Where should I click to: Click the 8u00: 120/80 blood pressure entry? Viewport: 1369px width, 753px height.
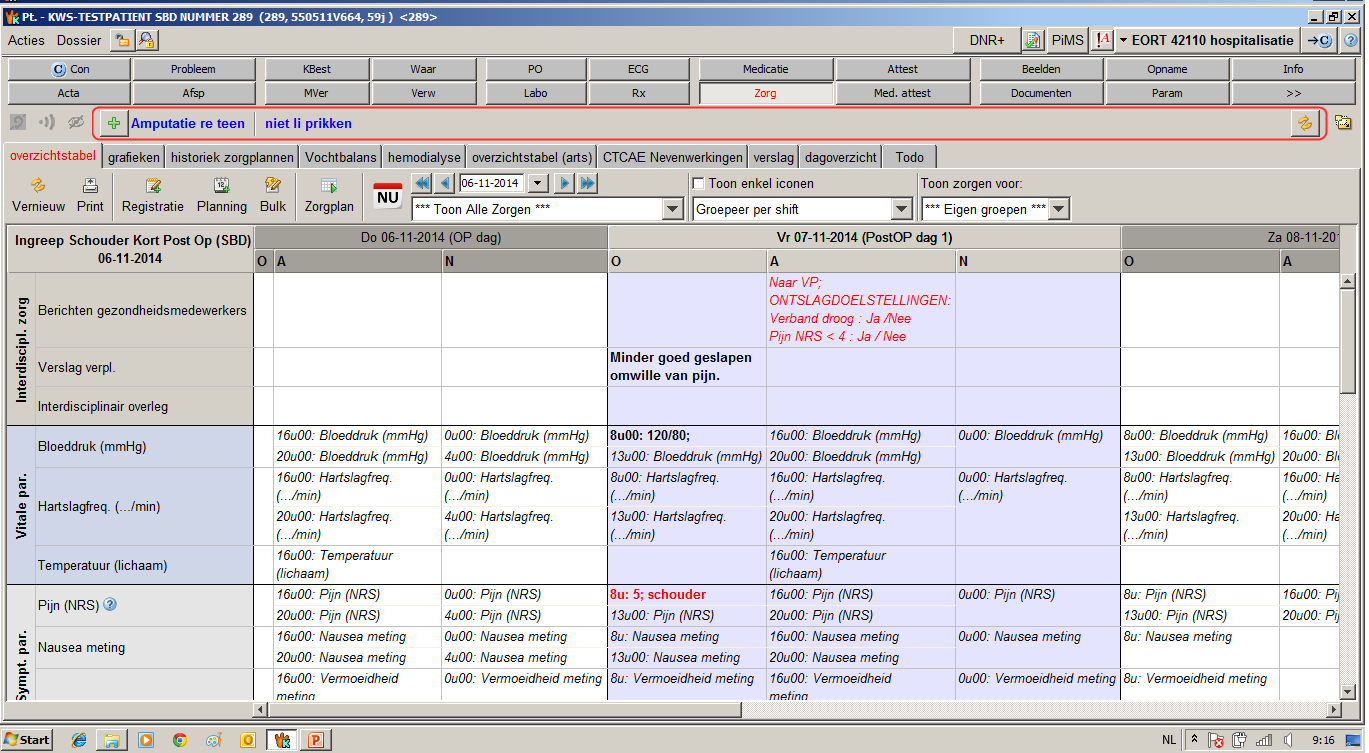(650, 436)
